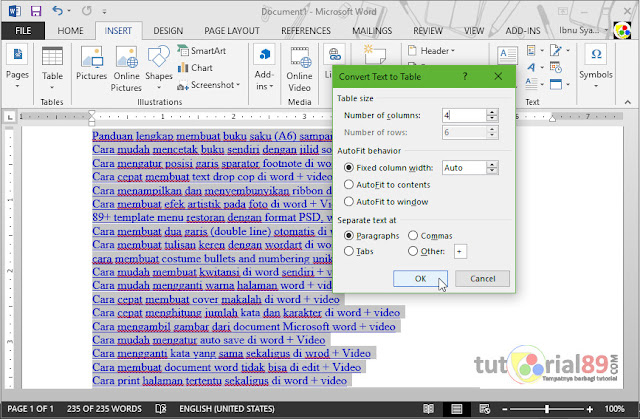This screenshot has width=640, height=419.
Task: Open proofing errors icon in status bar
Action: point(161,409)
